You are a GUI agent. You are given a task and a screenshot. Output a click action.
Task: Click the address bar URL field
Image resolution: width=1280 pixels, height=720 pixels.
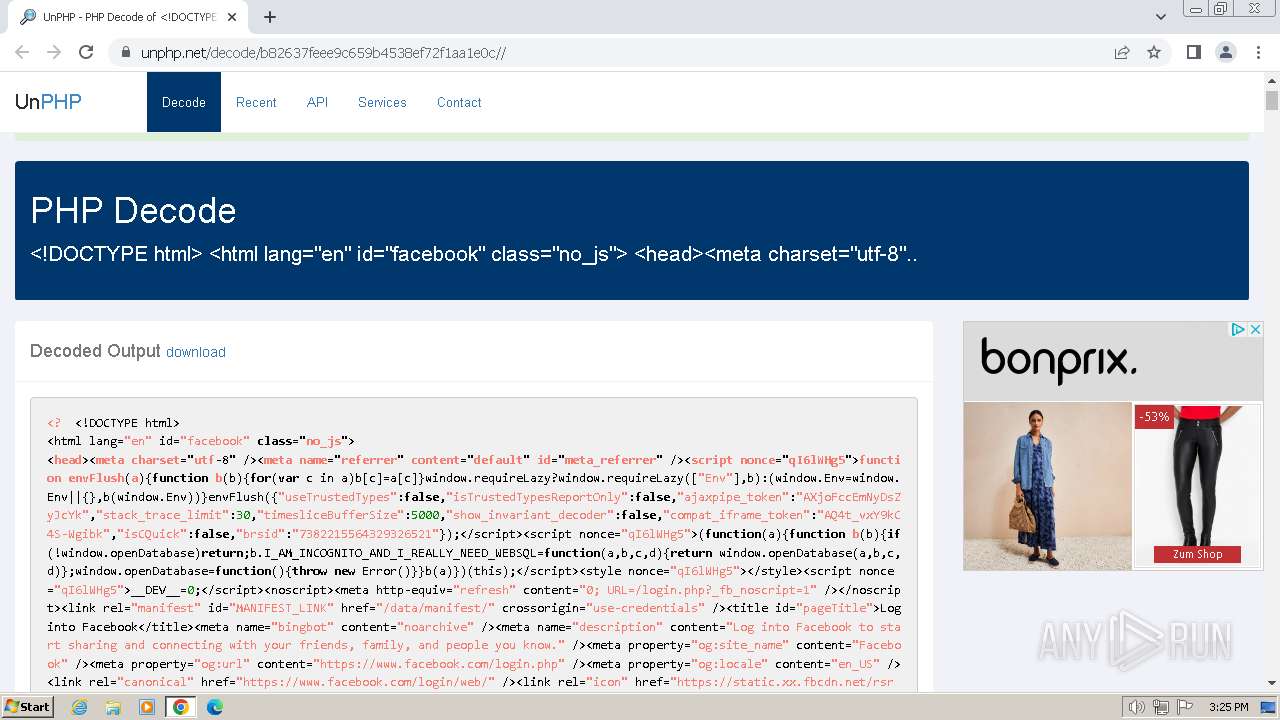(620, 52)
